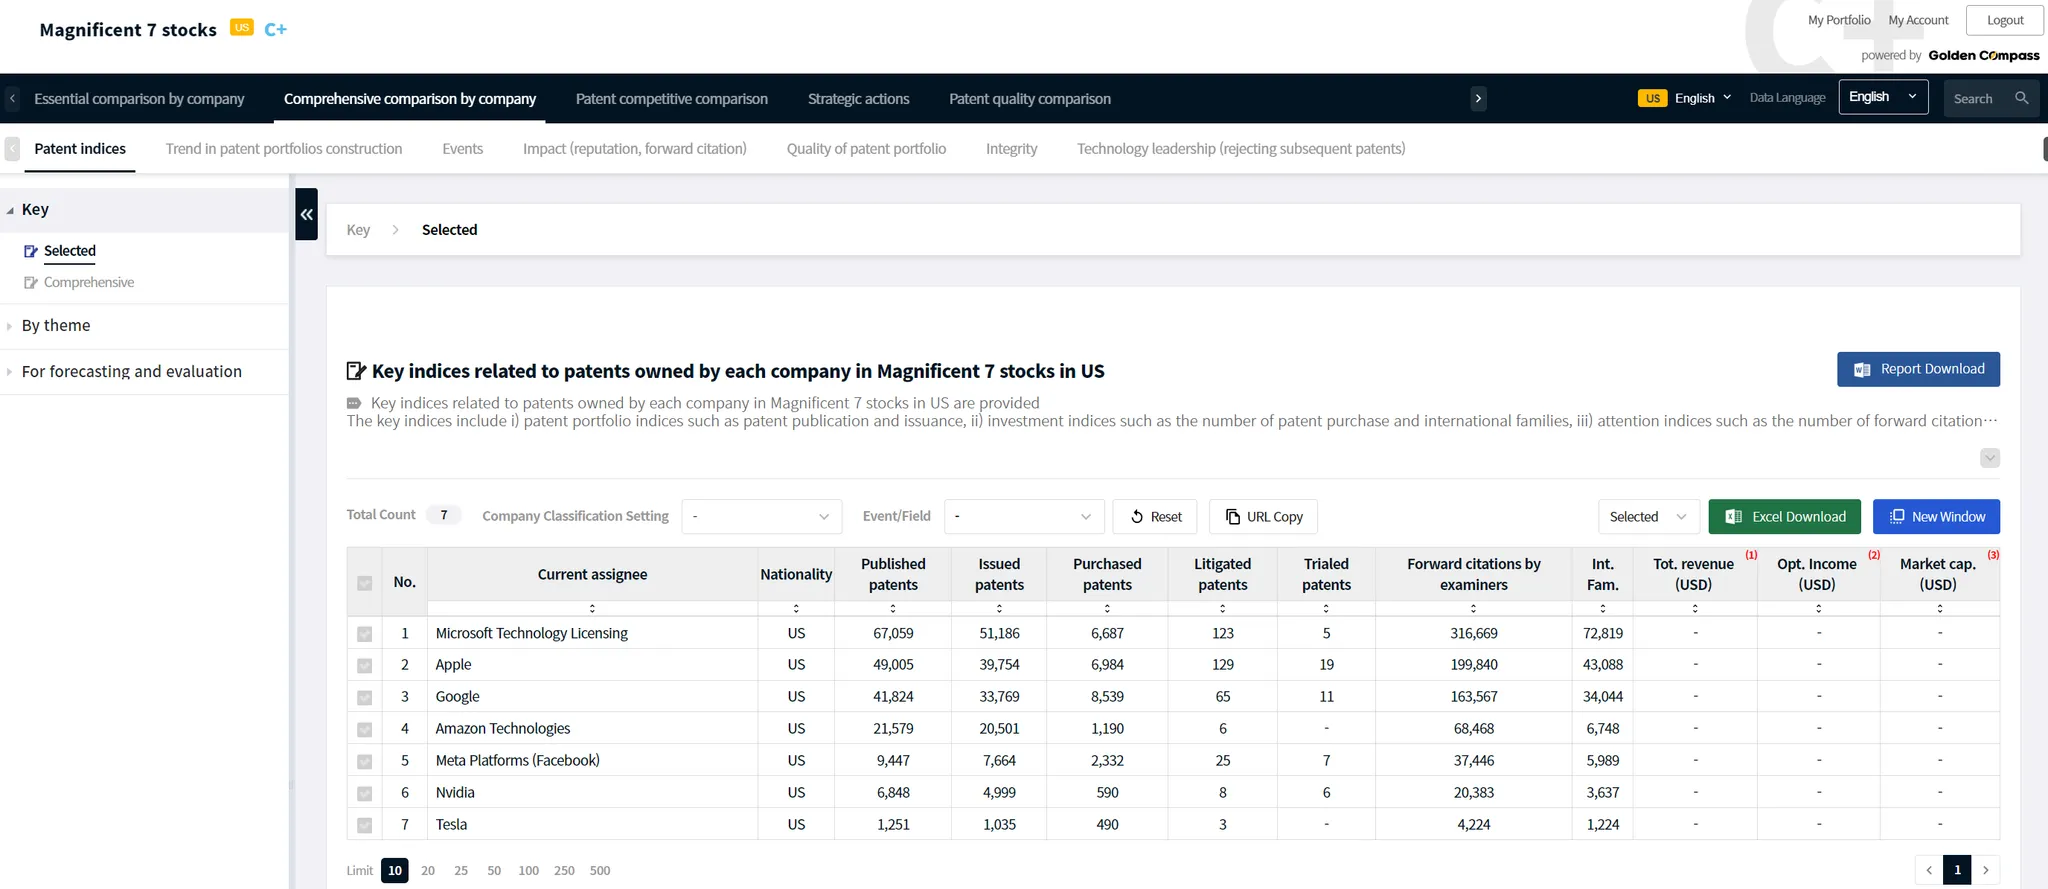Switch to Essential comparison by company tab
2048x889 pixels.
point(139,98)
